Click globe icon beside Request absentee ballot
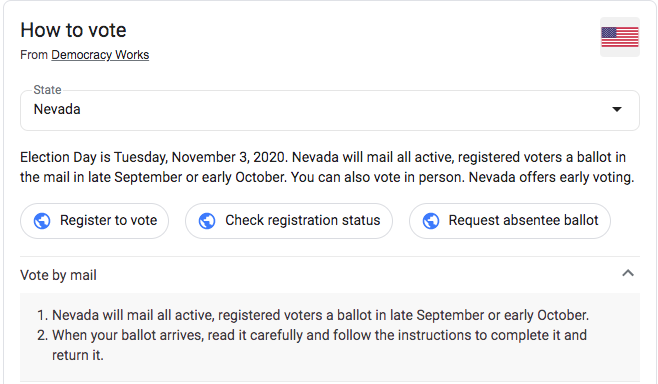 point(431,221)
